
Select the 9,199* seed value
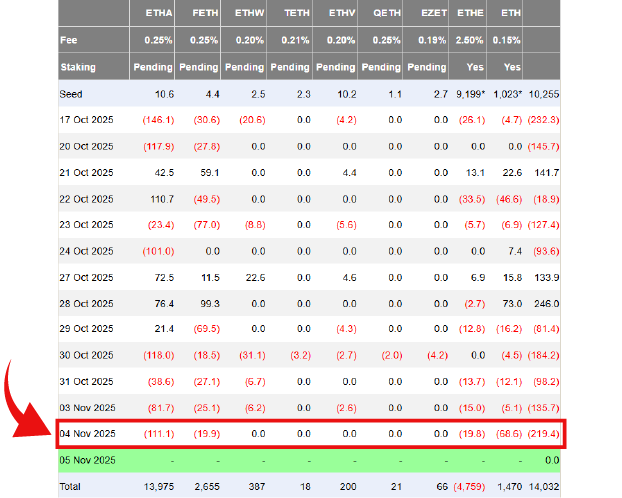click(x=470, y=93)
